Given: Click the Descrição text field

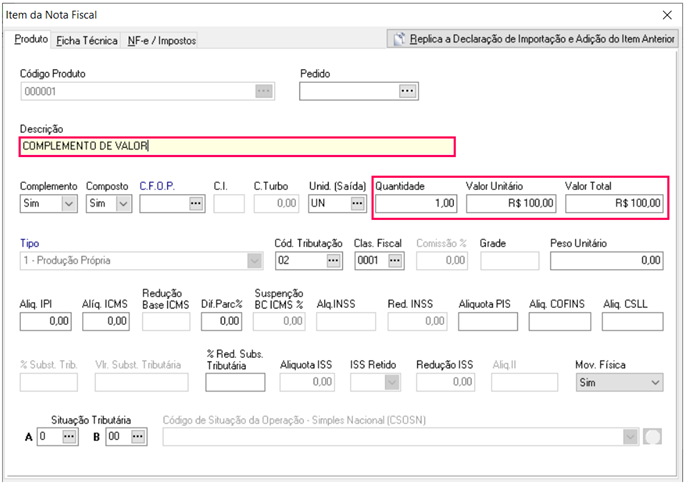Looking at the screenshot, I should coord(237,146).
